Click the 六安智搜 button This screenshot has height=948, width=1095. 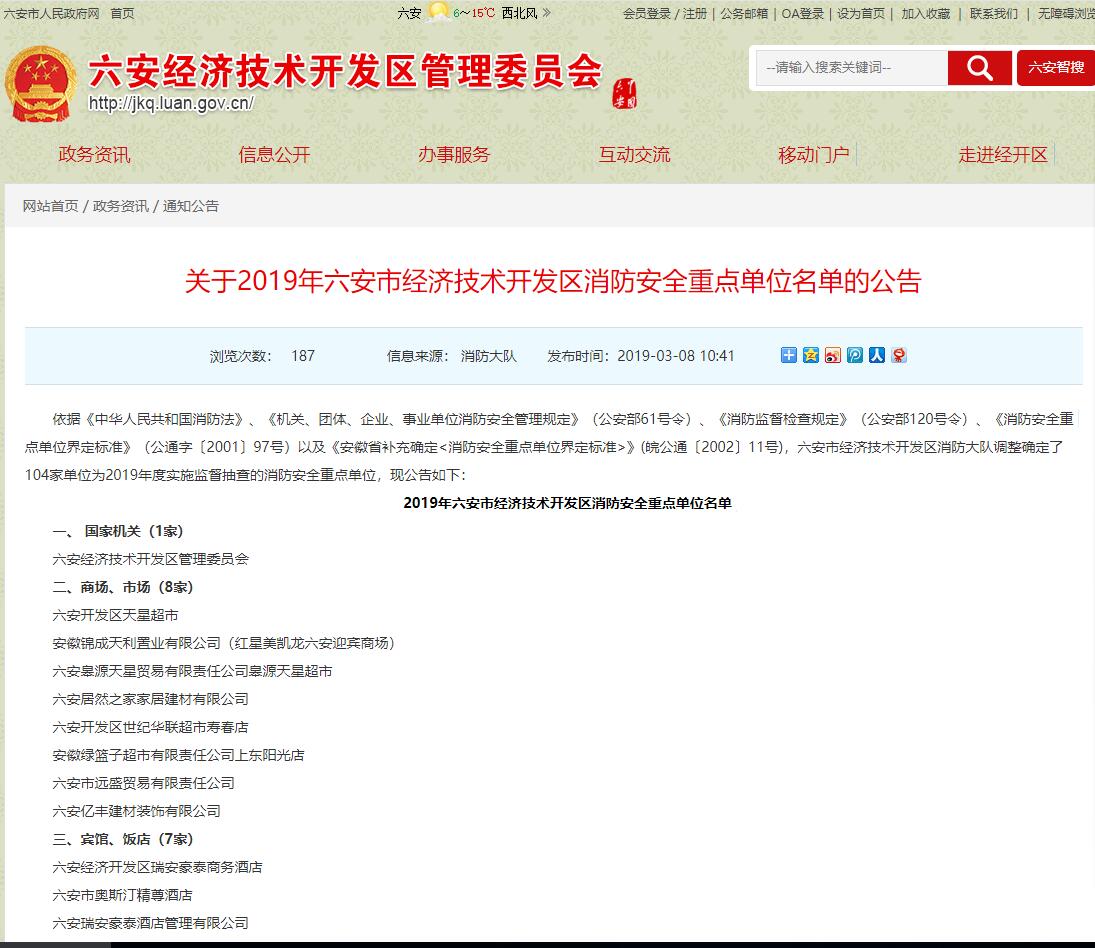[1056, 68]
